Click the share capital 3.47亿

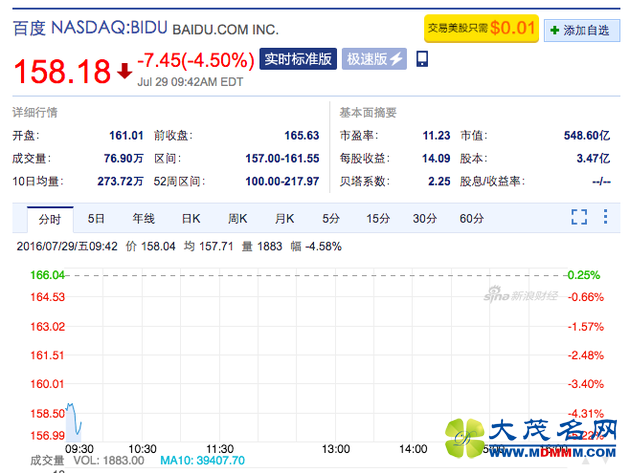pos(593,158)
